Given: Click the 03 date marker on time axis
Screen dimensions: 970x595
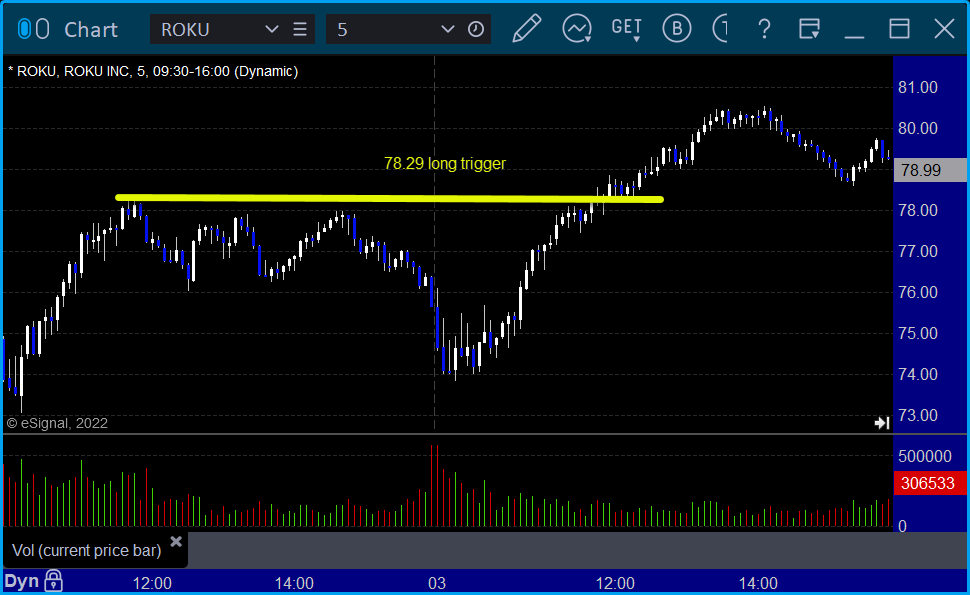Looking at the screenshot, I should pyautogui.click(x=437, y=583).
